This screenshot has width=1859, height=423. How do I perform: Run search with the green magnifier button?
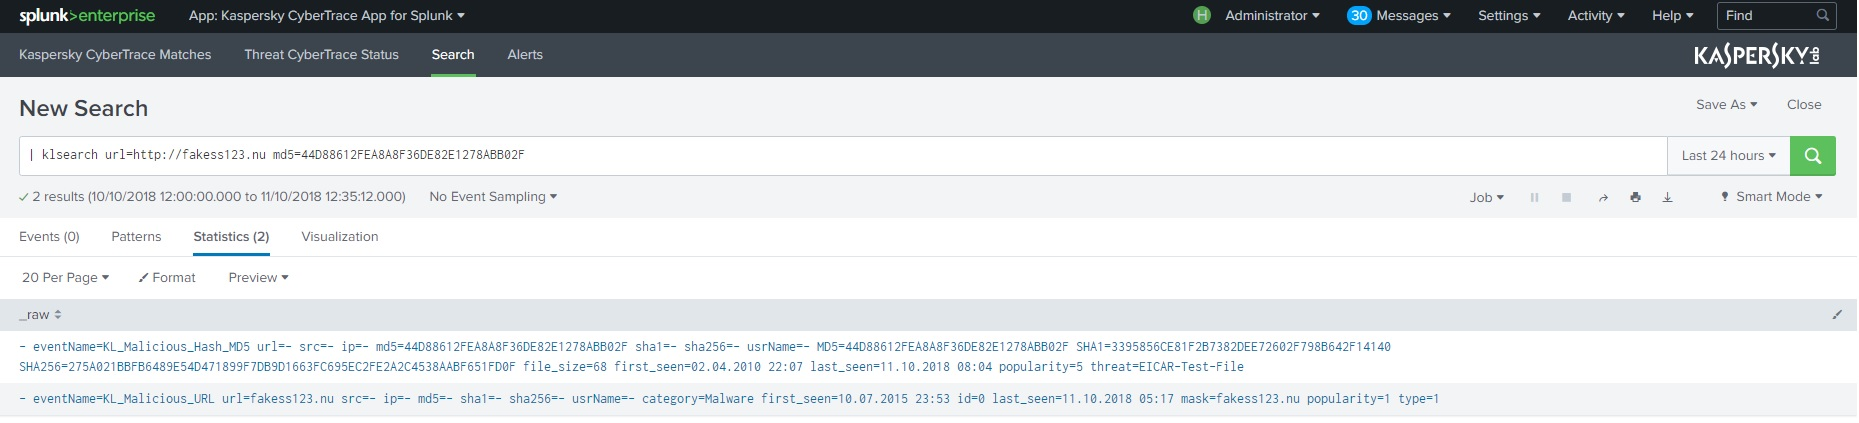pos(1812,156)
